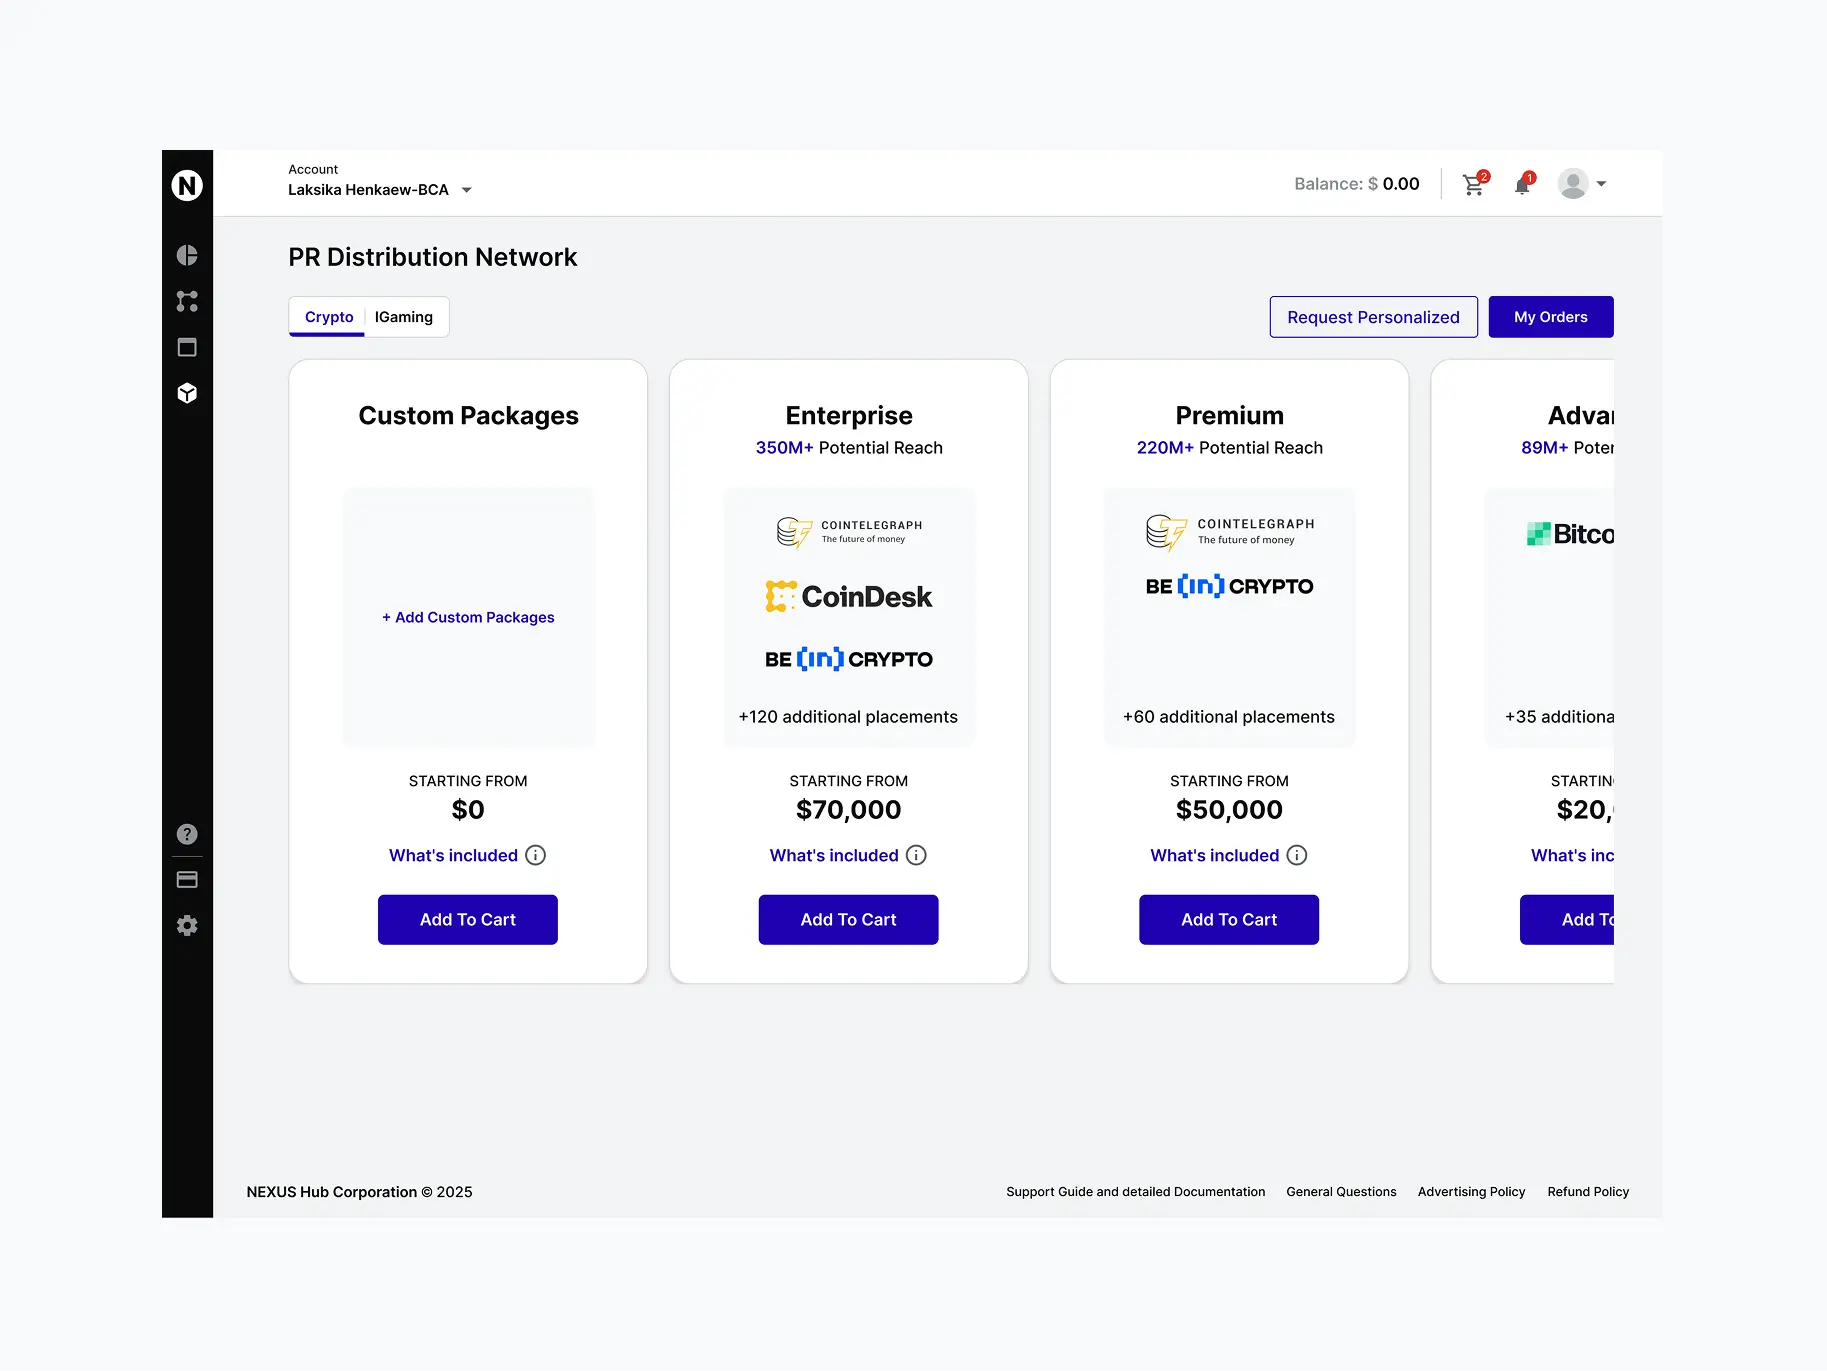
Task: Open the workflow nodes sidebar icon
Action: point(187,301)
